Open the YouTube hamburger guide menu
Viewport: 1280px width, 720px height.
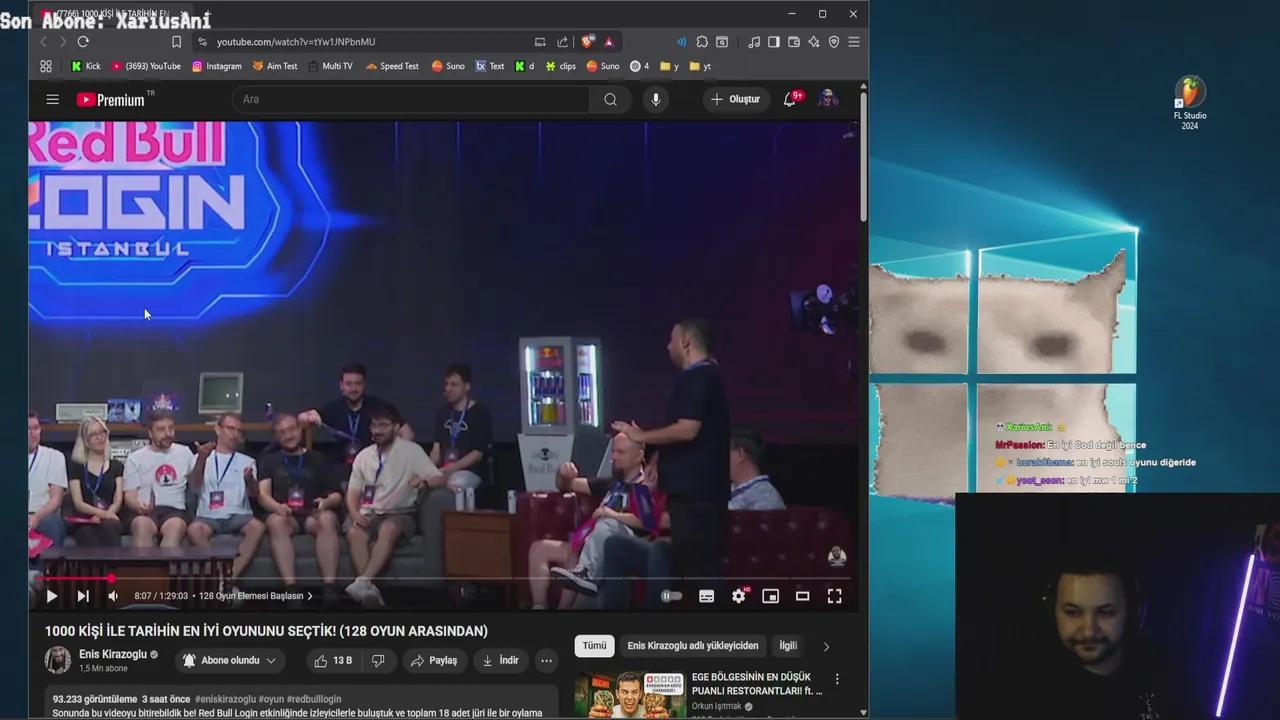pos(53,99)
